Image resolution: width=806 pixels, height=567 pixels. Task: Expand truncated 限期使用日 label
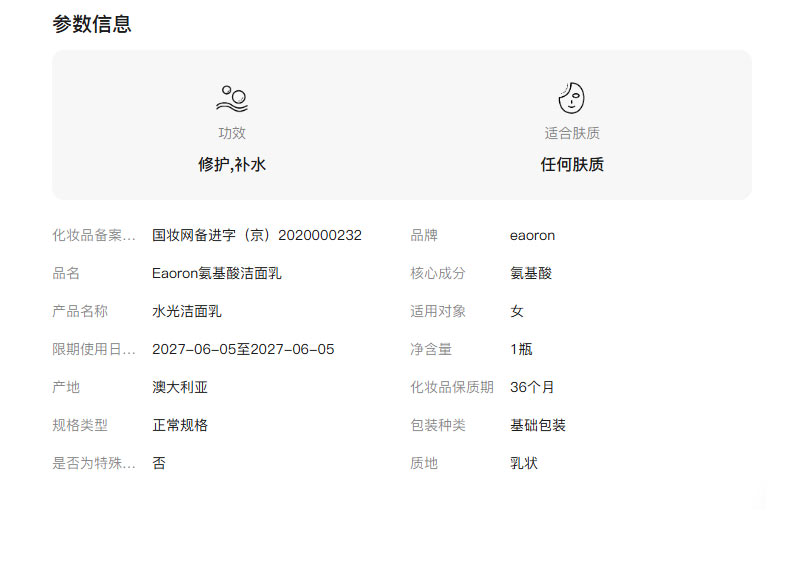[x=93, y=349]
